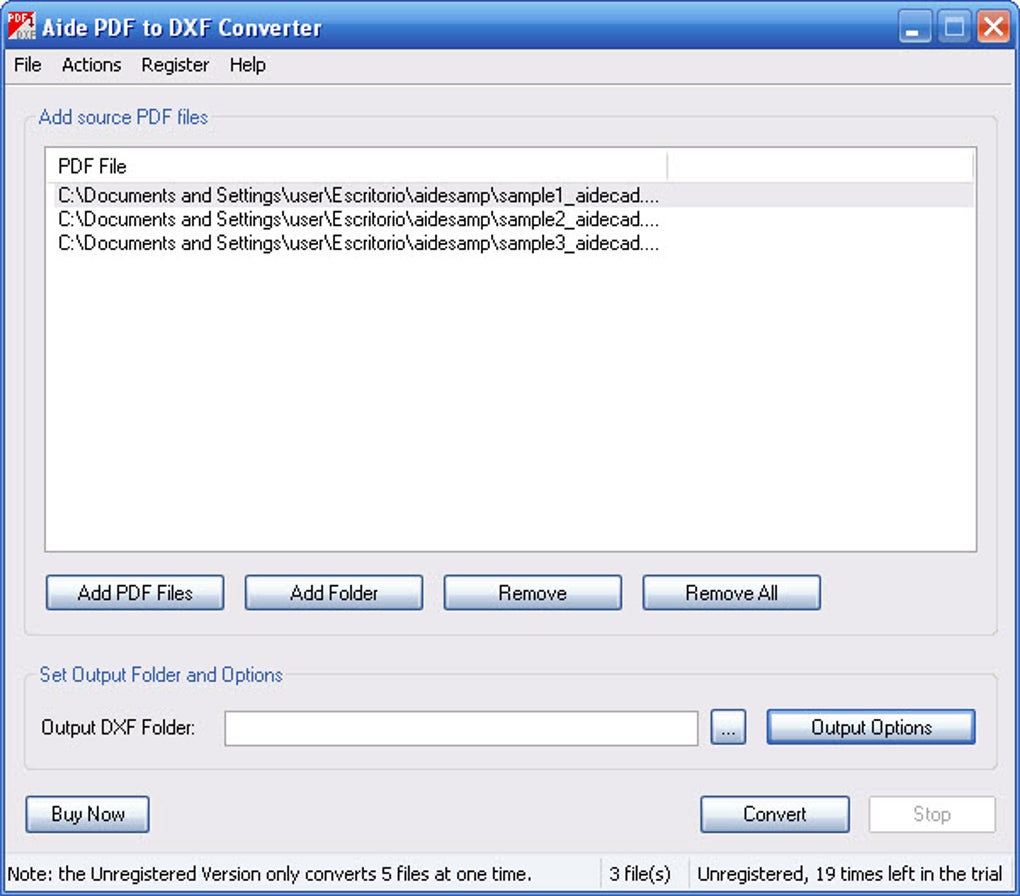Click the Add PDF Files button
The image size is (1020, 896).
135,593
